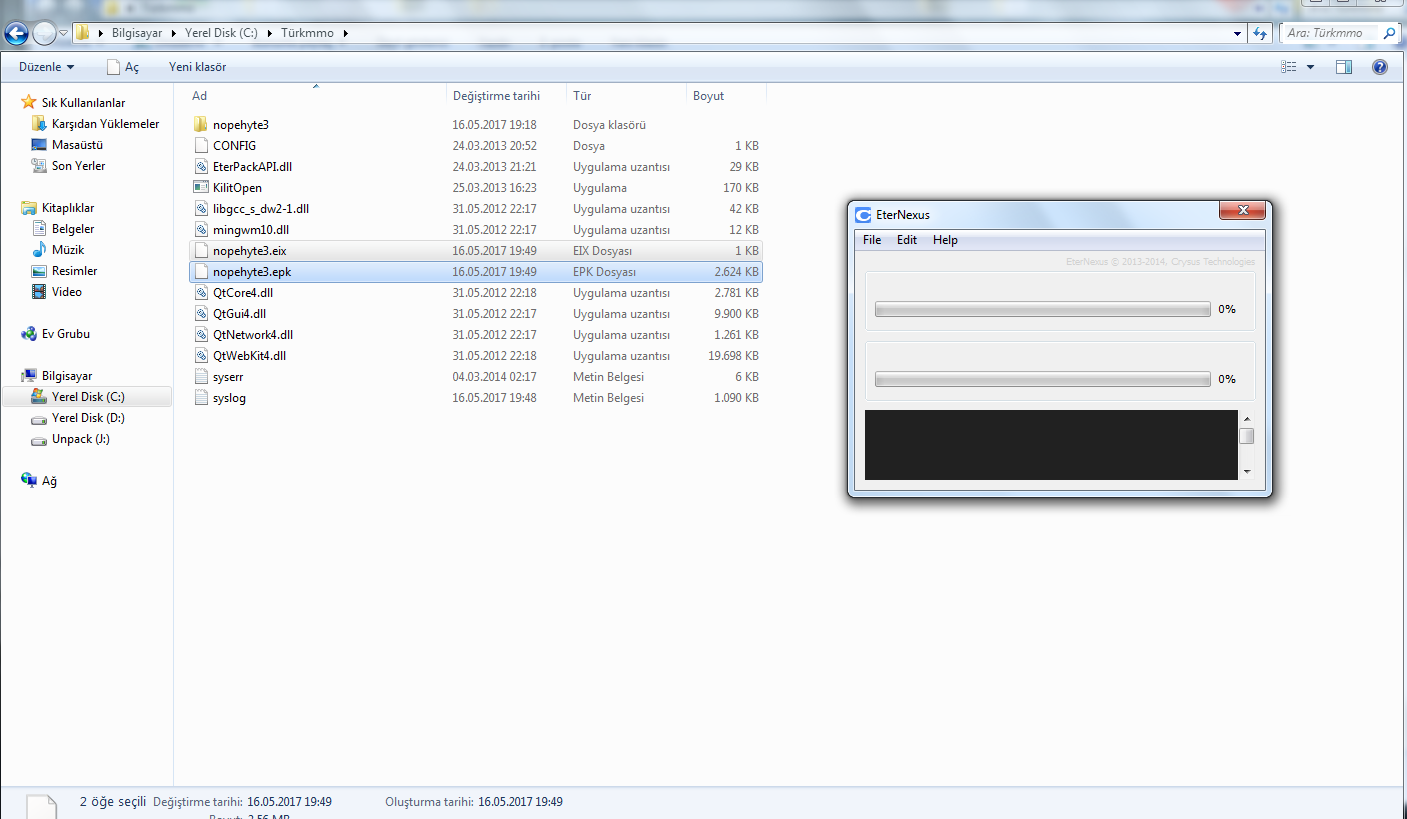The height and width of the screenshot is (819, 1407).
Task: Click the EterNexus log scrollbar thumb
Action: 1246,436
